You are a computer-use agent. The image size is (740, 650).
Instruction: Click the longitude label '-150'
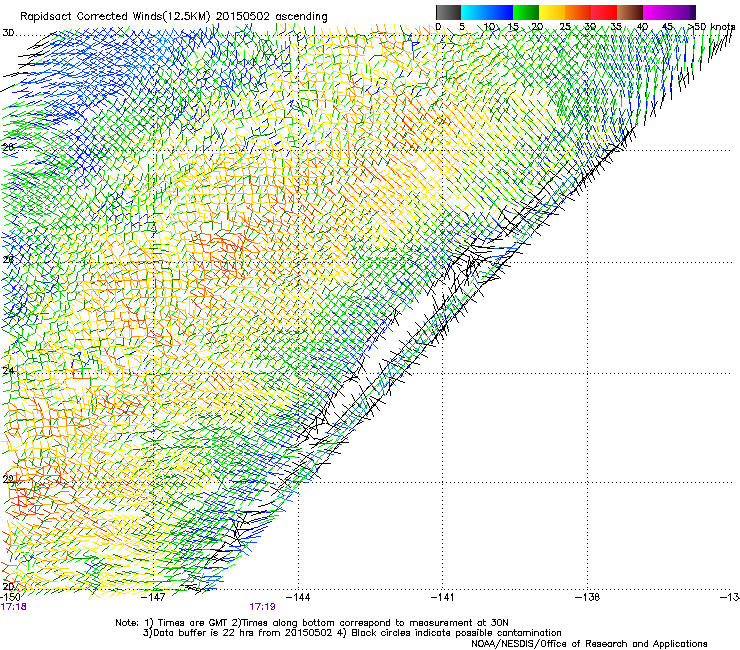10,598
